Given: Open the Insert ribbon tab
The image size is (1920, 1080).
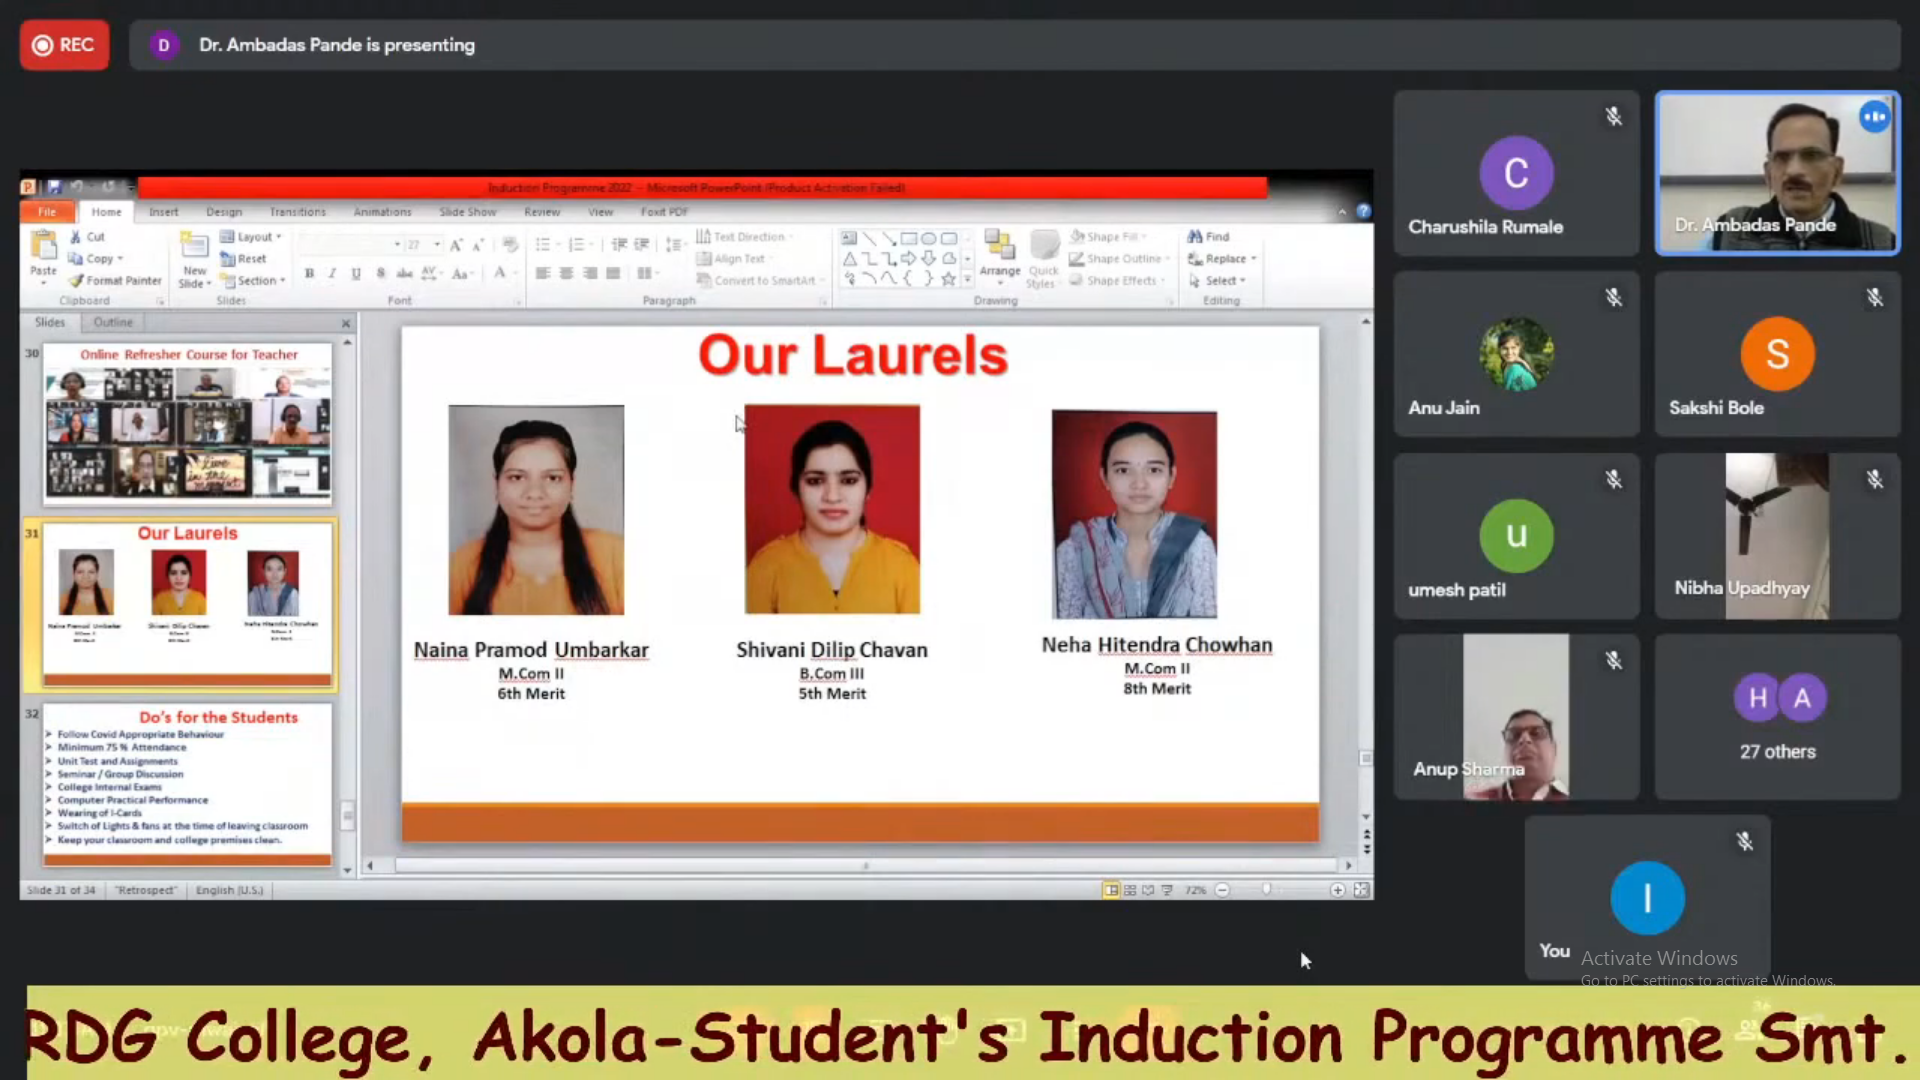Looking at the screenshot, I should click(163, 212).
